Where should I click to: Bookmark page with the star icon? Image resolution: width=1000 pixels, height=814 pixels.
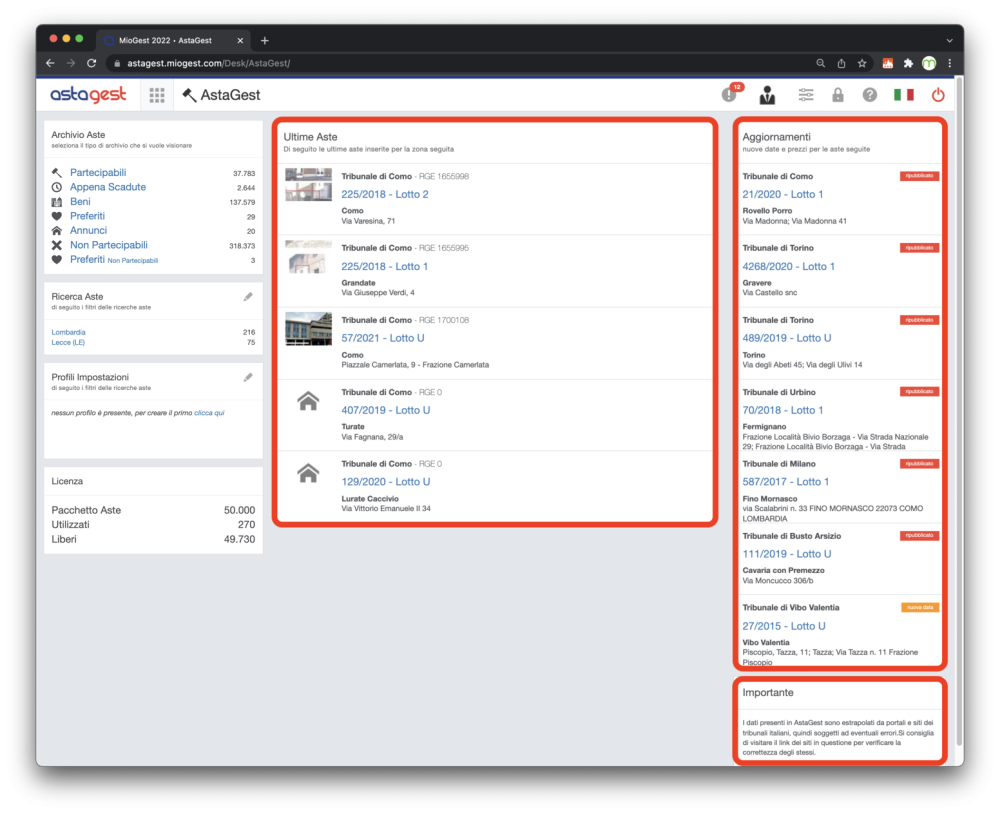[862, 63]
